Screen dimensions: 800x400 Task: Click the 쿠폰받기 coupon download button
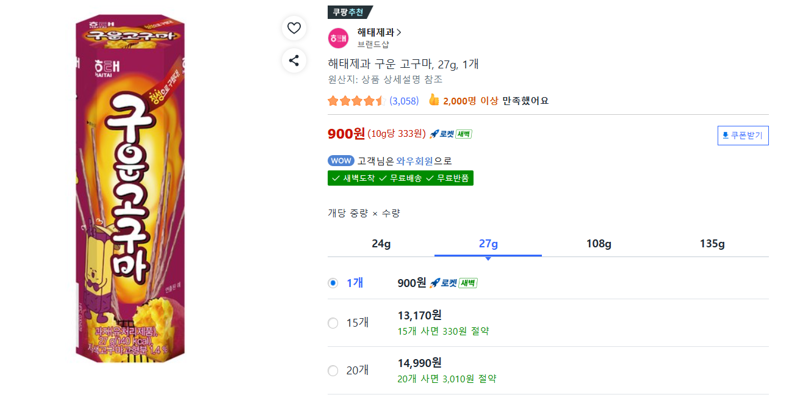pyautogui.click(x=743, y=135)
